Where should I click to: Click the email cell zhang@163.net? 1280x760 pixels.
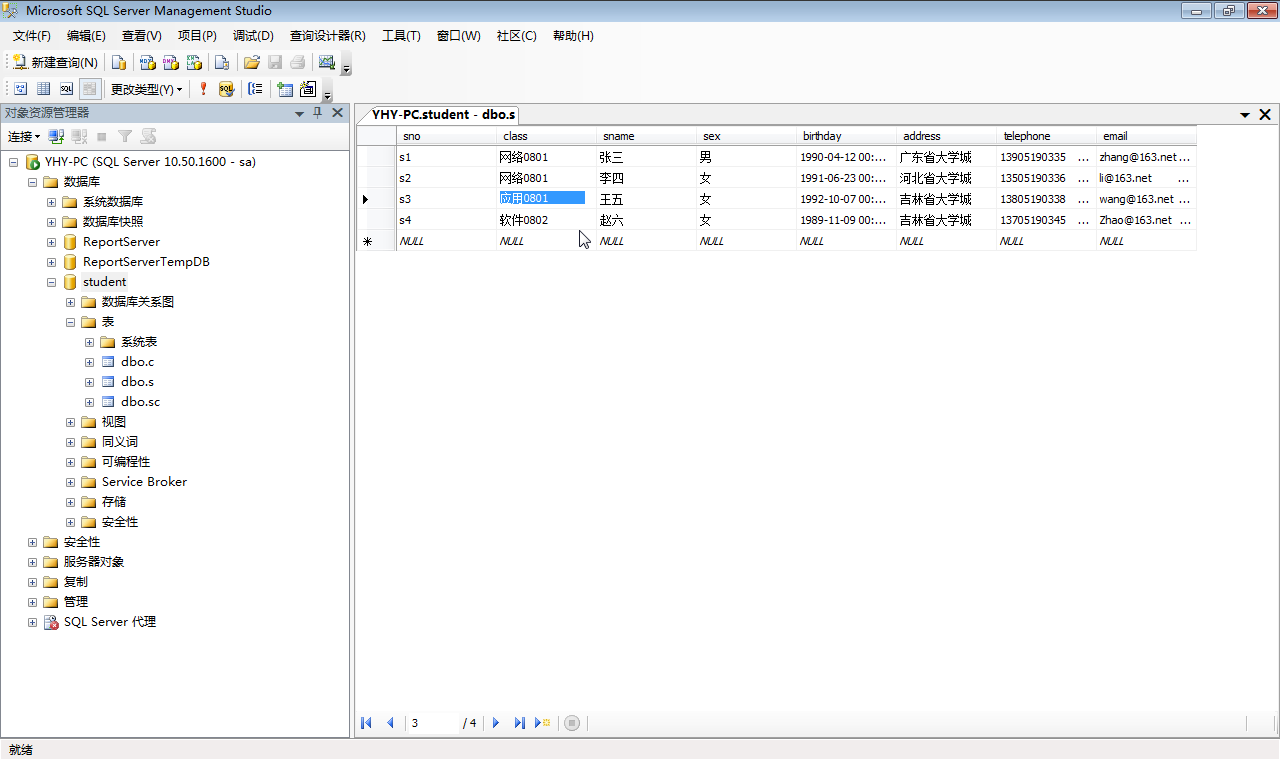[1146, 157]
